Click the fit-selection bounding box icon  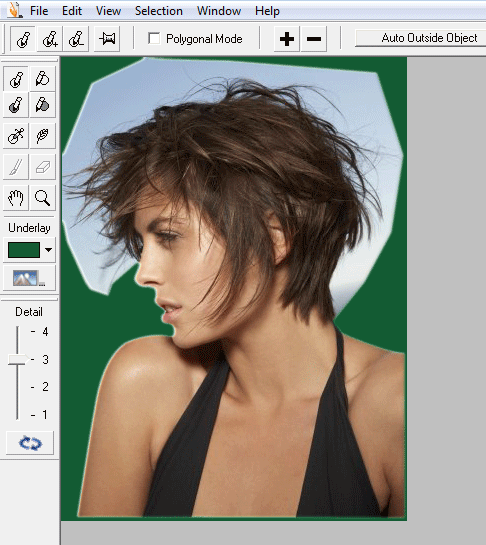click(x=107, y=39)
